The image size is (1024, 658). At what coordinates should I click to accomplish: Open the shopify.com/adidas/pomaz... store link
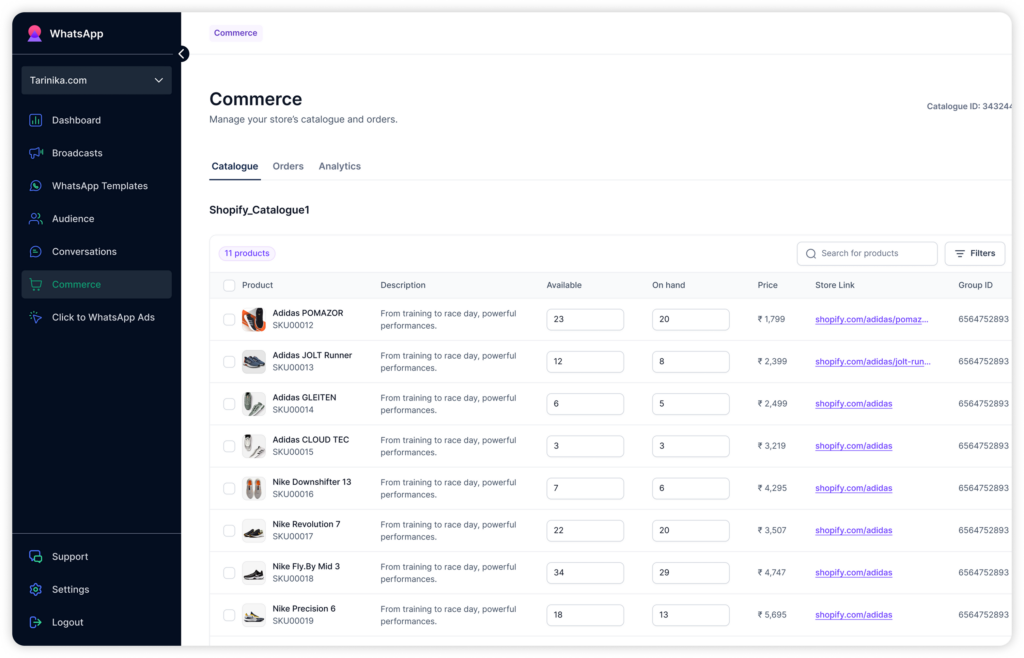coord(871,319)
